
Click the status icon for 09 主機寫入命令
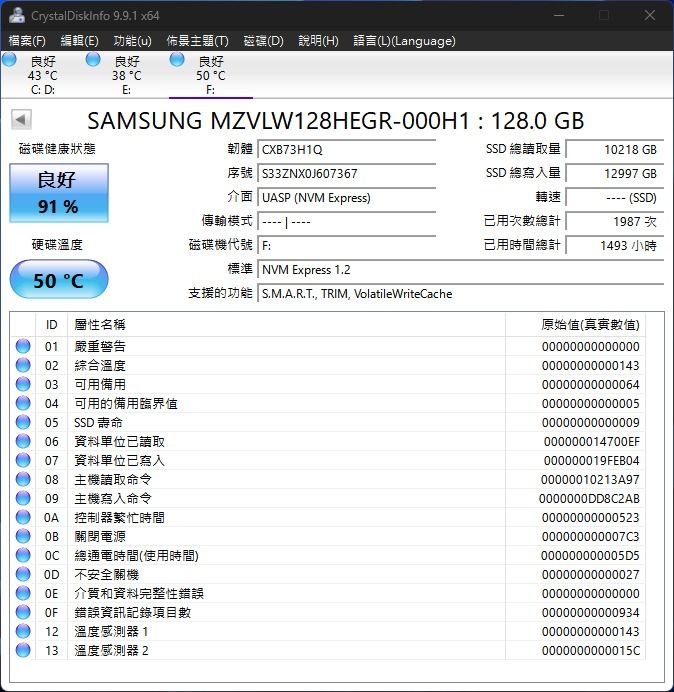pos(23,498)
